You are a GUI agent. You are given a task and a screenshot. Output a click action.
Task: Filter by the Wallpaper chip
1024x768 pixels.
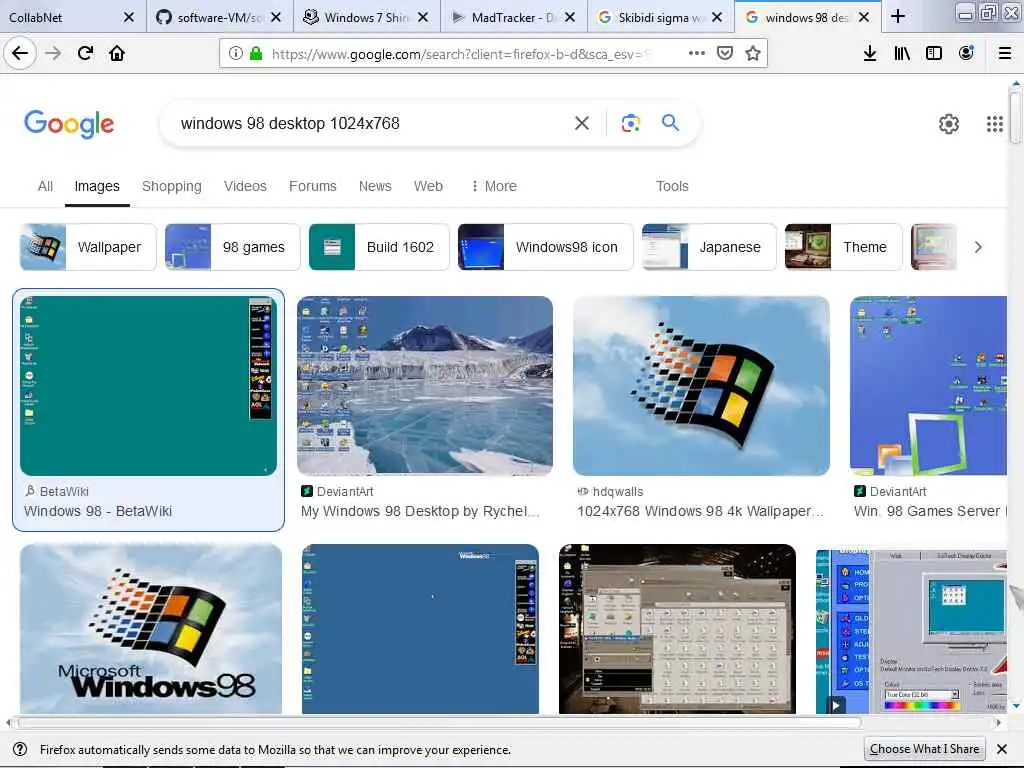click(x=88, y=247)
